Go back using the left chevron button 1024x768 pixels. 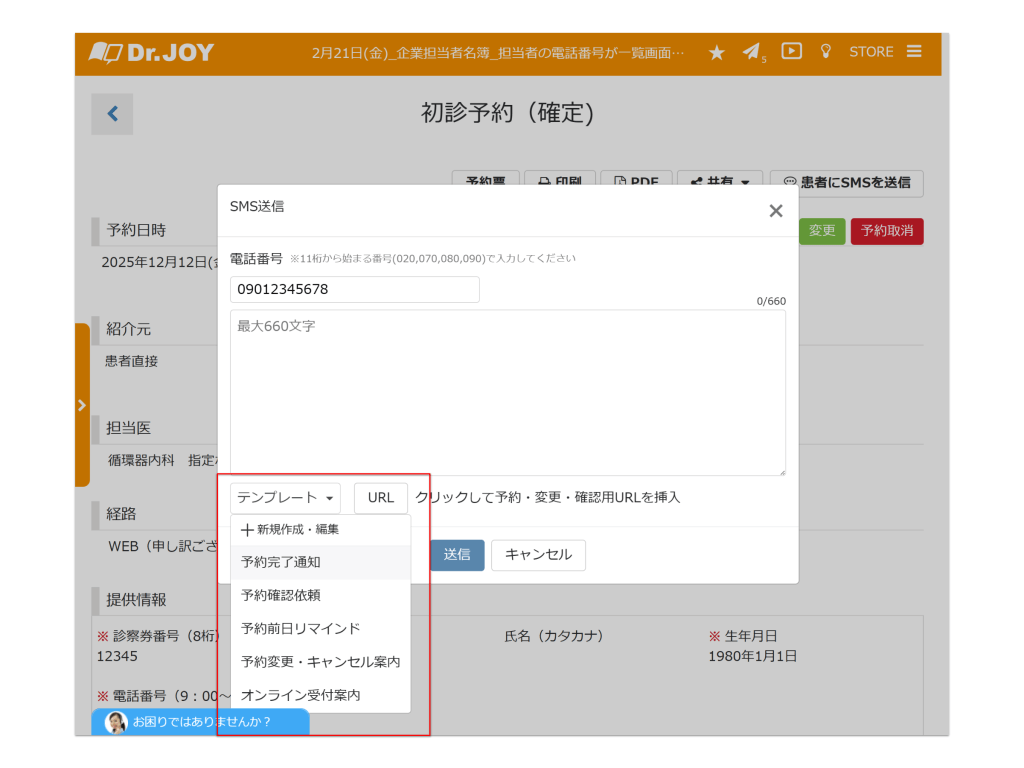(x=112, y=114)
